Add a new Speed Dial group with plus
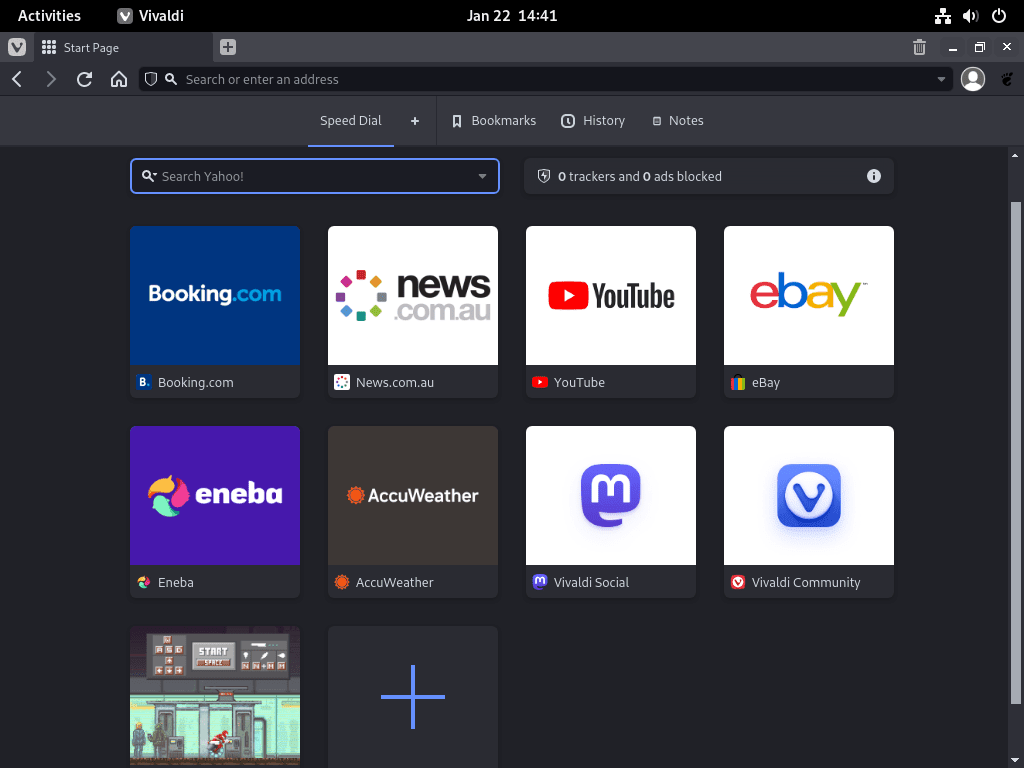The width and height of the screenshot is (1024, 768). [414, 120]
